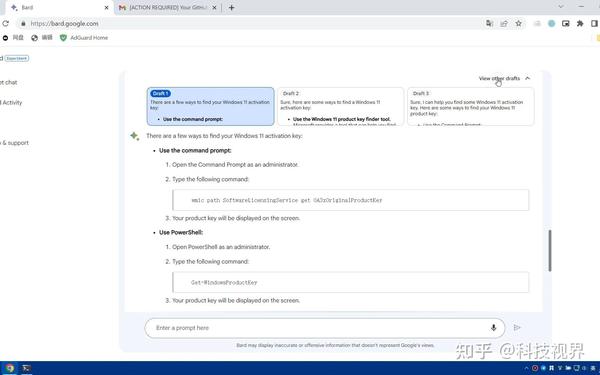Click the picture-in-picture extension icon
Viewport: 600px width, 375px height.
[566, 23]
